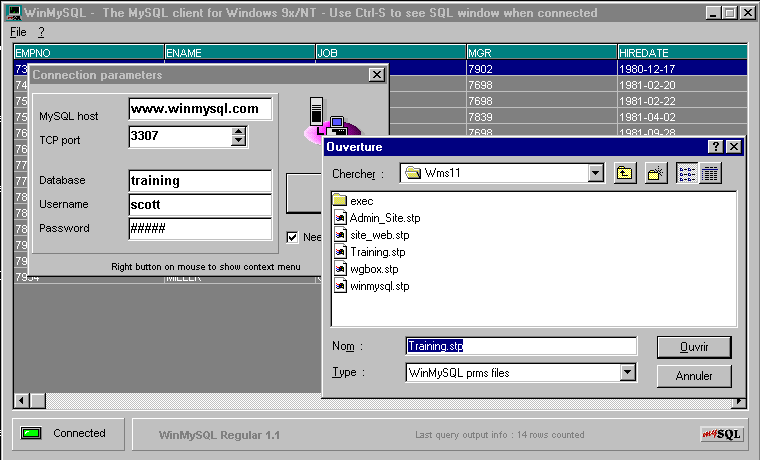Select the HIREDATE cell 1981-02-20
The height and width of the screenshot is (460, 760).
(682, 85)
